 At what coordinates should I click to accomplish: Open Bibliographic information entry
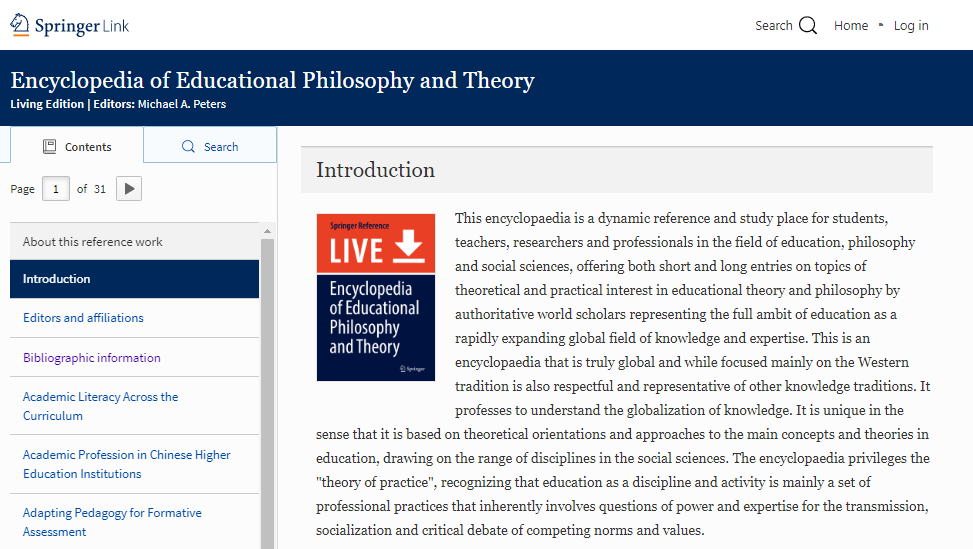click(92, 357)
